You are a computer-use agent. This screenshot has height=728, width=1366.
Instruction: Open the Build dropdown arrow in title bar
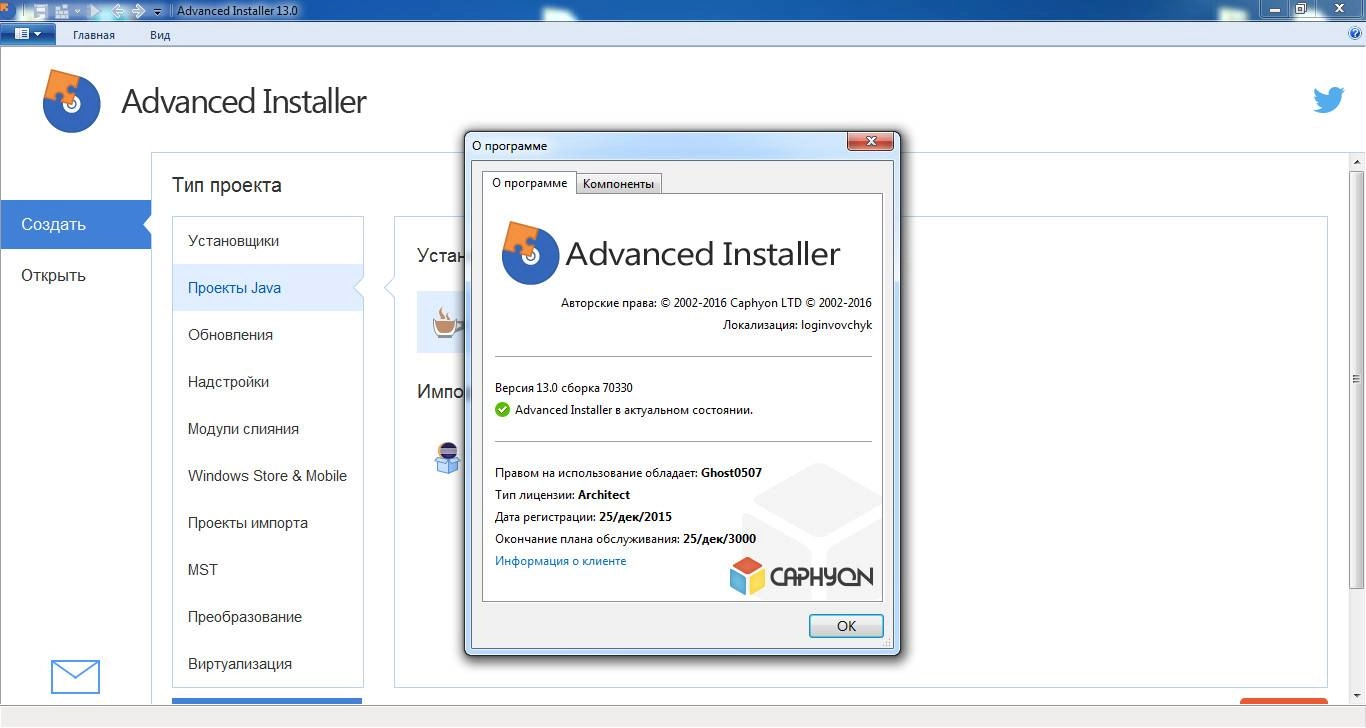tap(76, 11)
